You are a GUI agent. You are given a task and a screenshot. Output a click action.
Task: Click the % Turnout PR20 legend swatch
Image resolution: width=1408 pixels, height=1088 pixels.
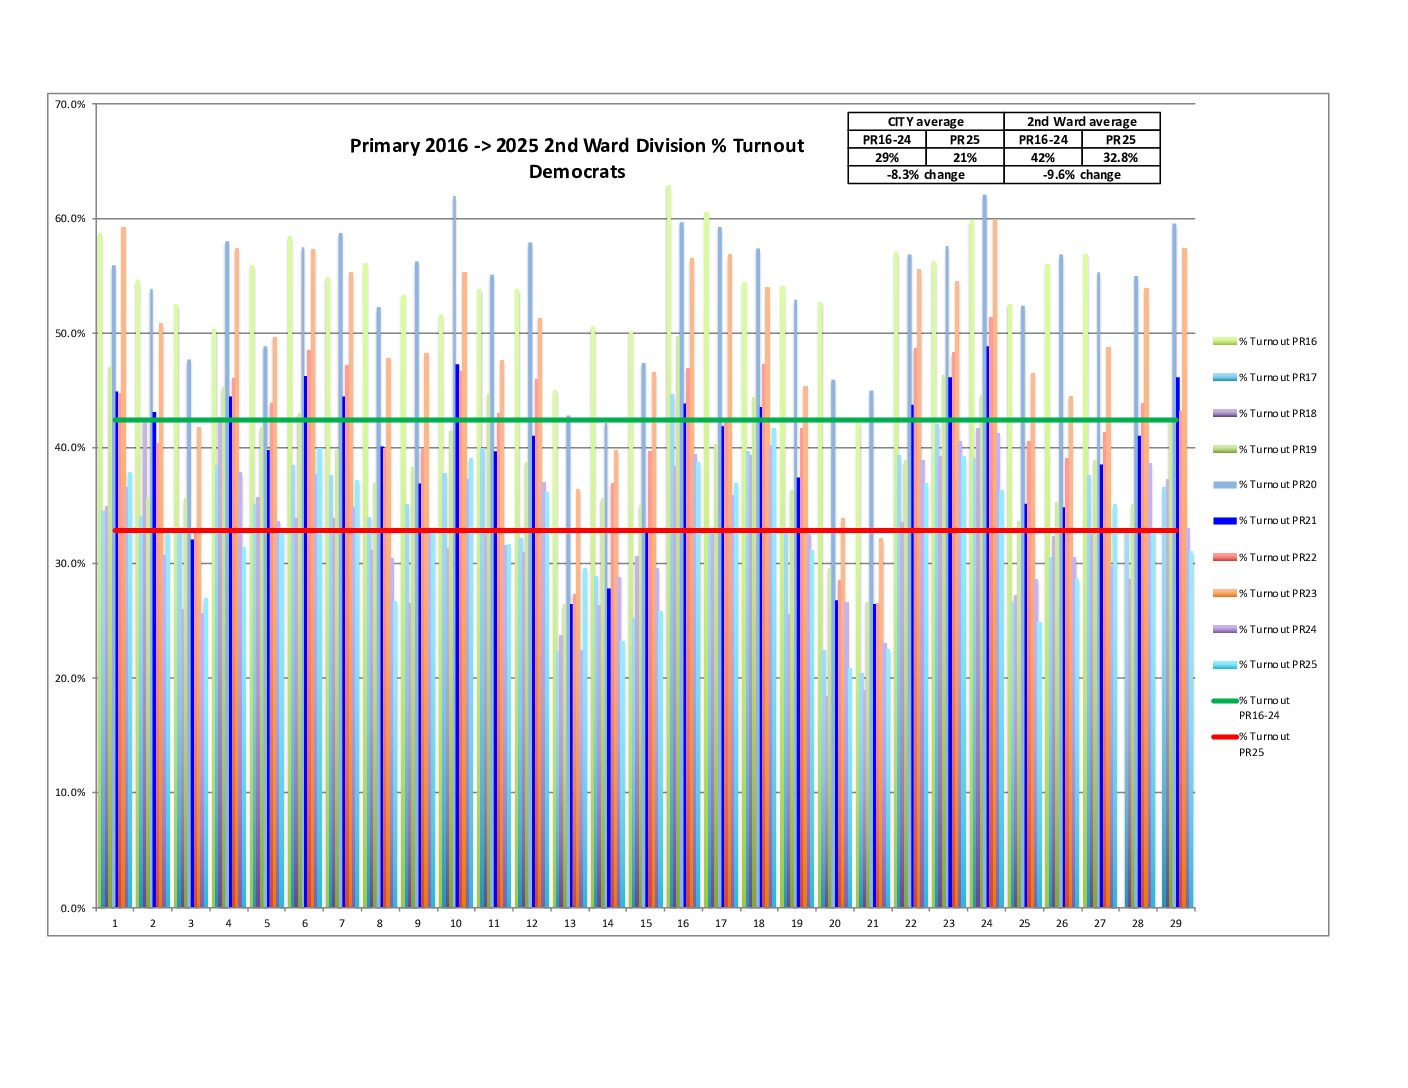click(x=1224, y=485)
